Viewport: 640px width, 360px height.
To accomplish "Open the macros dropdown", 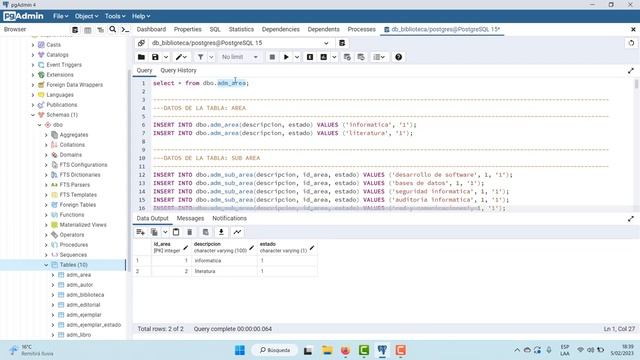I will tap(379, 57).
